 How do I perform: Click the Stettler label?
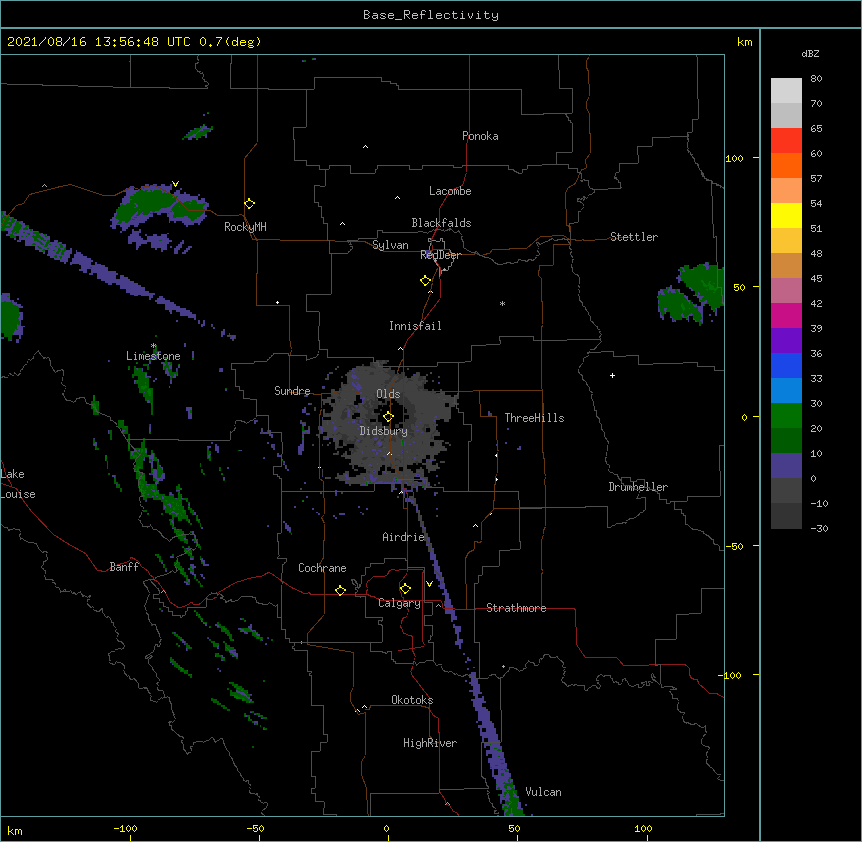pyautogui.click(x=634, y=237)
